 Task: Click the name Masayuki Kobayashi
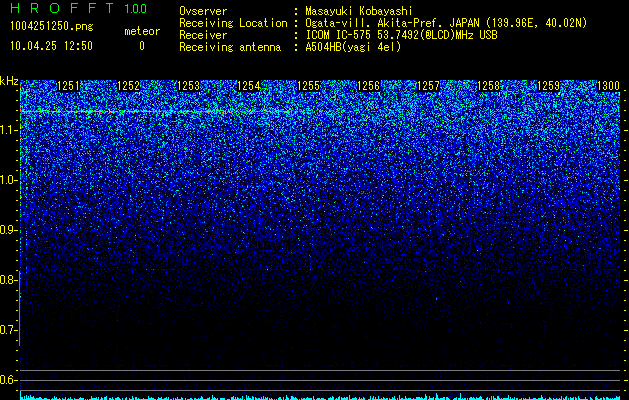[x=359, y=11]
